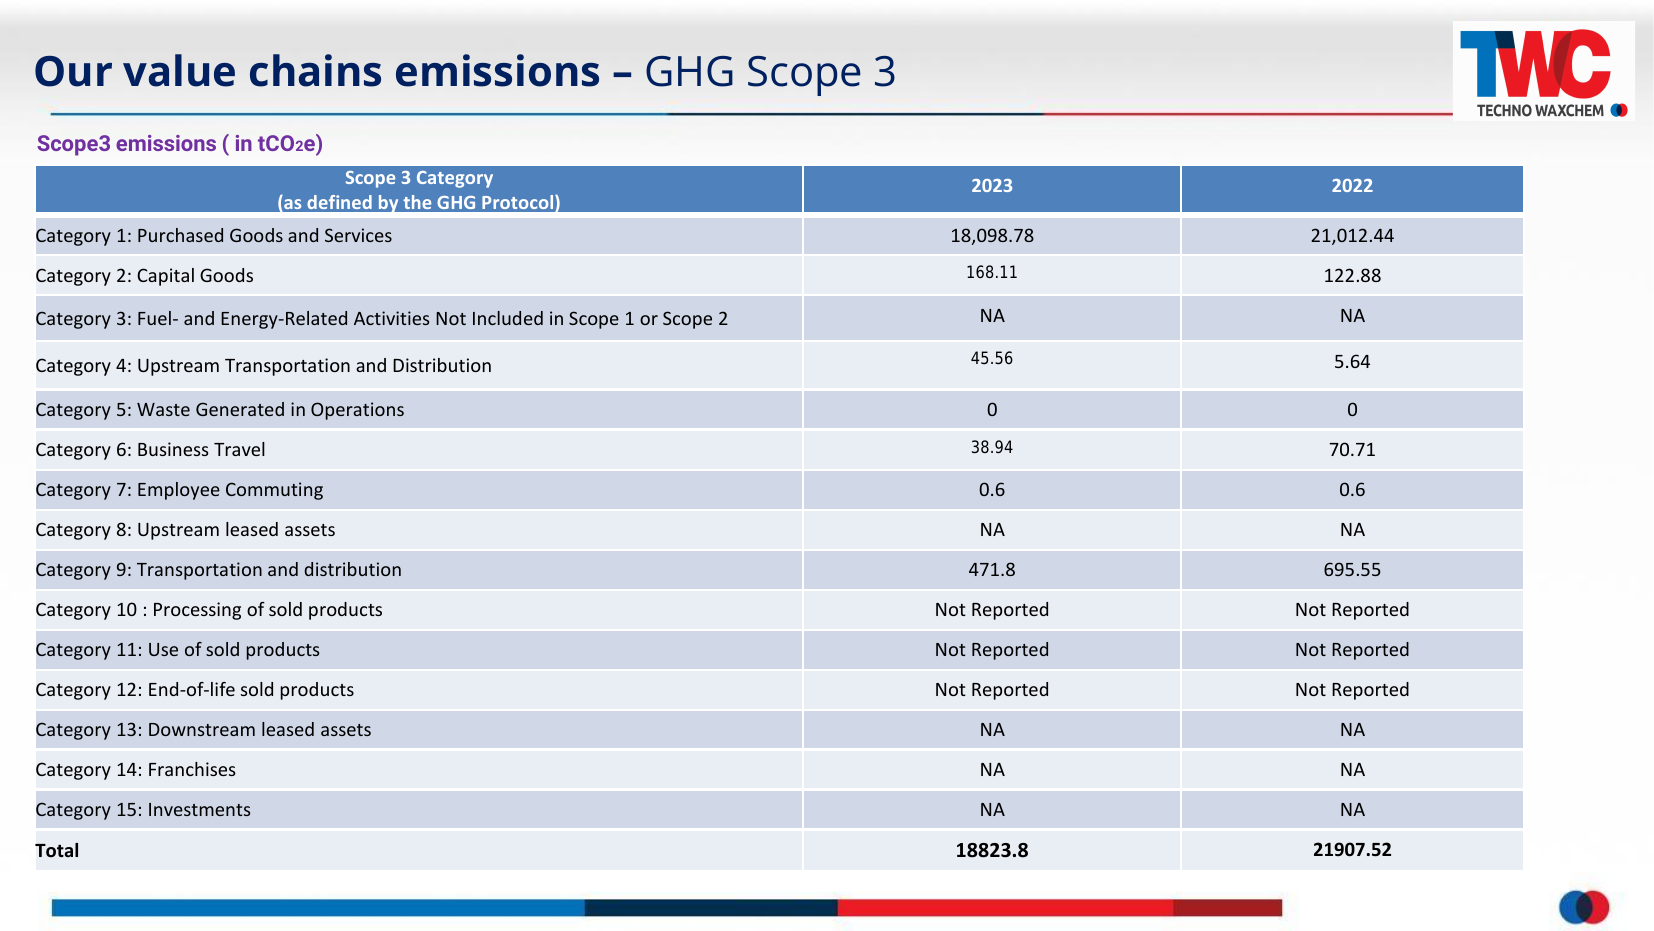
Task: Click the value 45.56
Action: tap(992, 358)
